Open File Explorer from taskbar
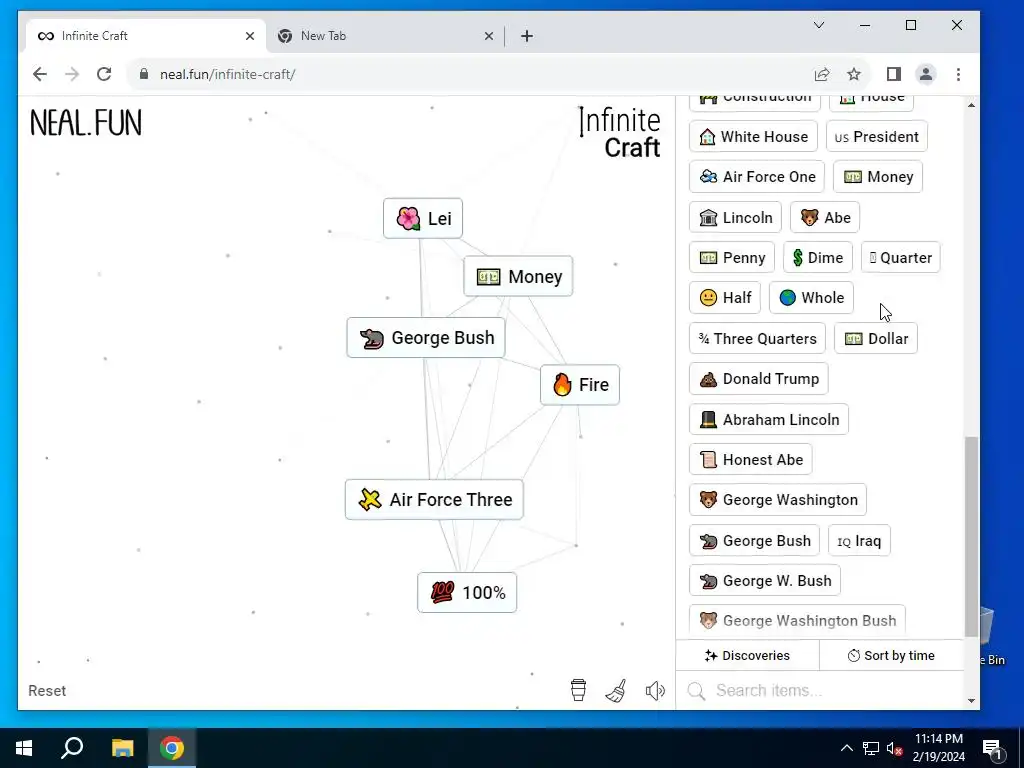This screenshot has width=1024, height=768. point(122,748)
